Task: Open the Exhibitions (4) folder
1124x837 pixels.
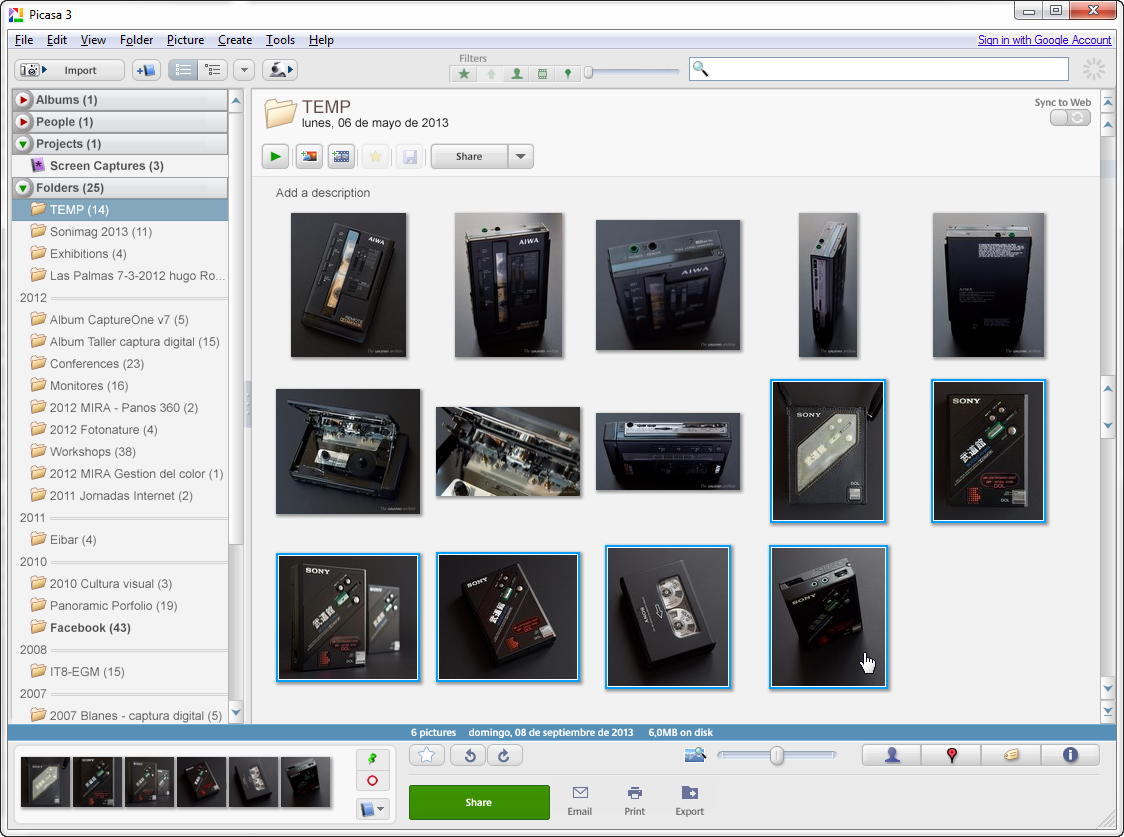Action: pos(88,254)
